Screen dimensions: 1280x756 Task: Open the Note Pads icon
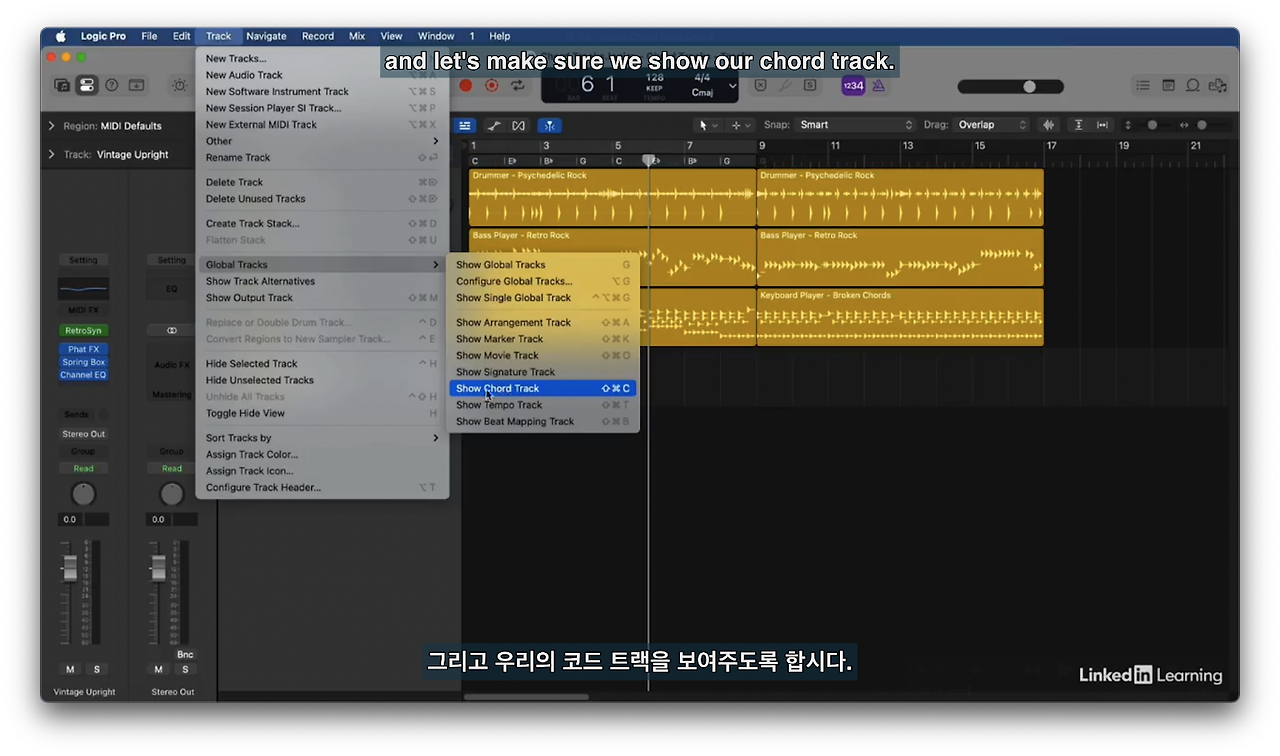click(1168, 85)
